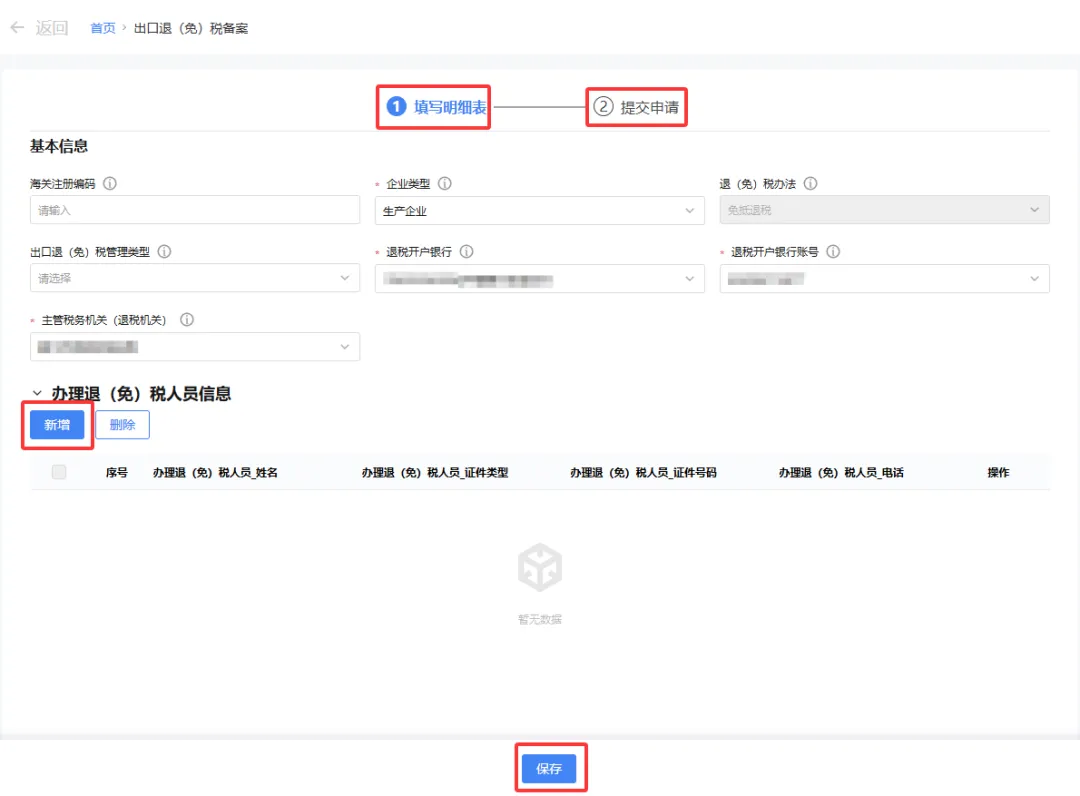The image size is (1080, 796).
Task: Click the 新增 button to add personnel
Action: coord(56,424)
